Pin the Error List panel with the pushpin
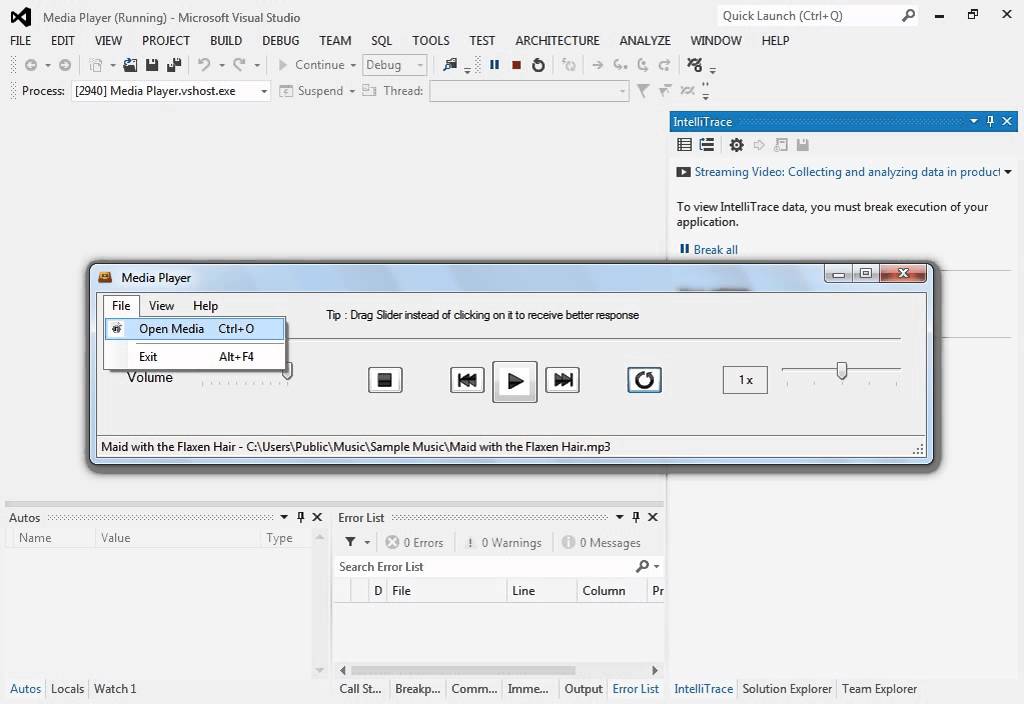The width and height of the screenshot is (1024, 704). tap(636, 517)
